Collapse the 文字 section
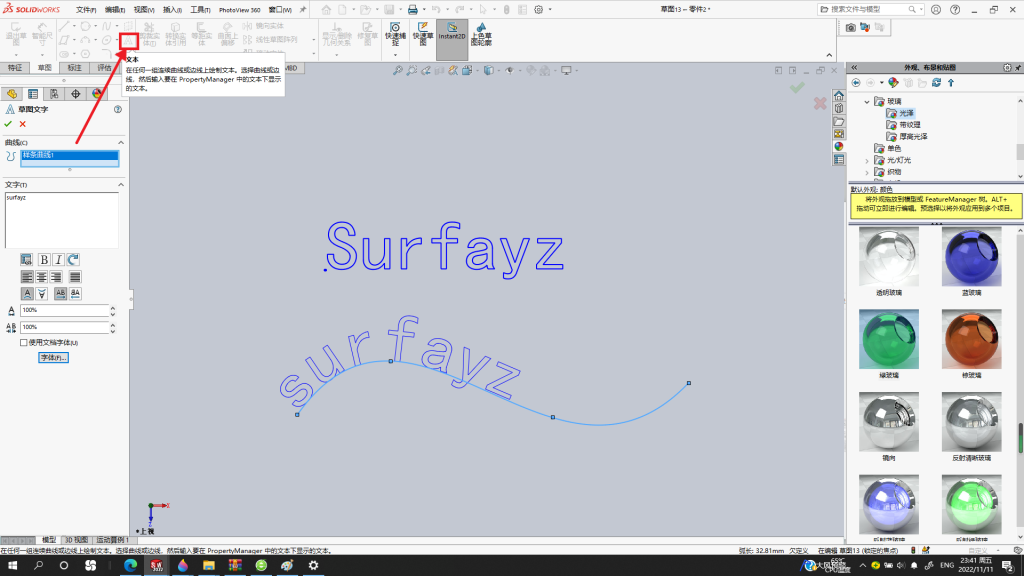The image size is (1024, 576). click(x=121, y=185)
